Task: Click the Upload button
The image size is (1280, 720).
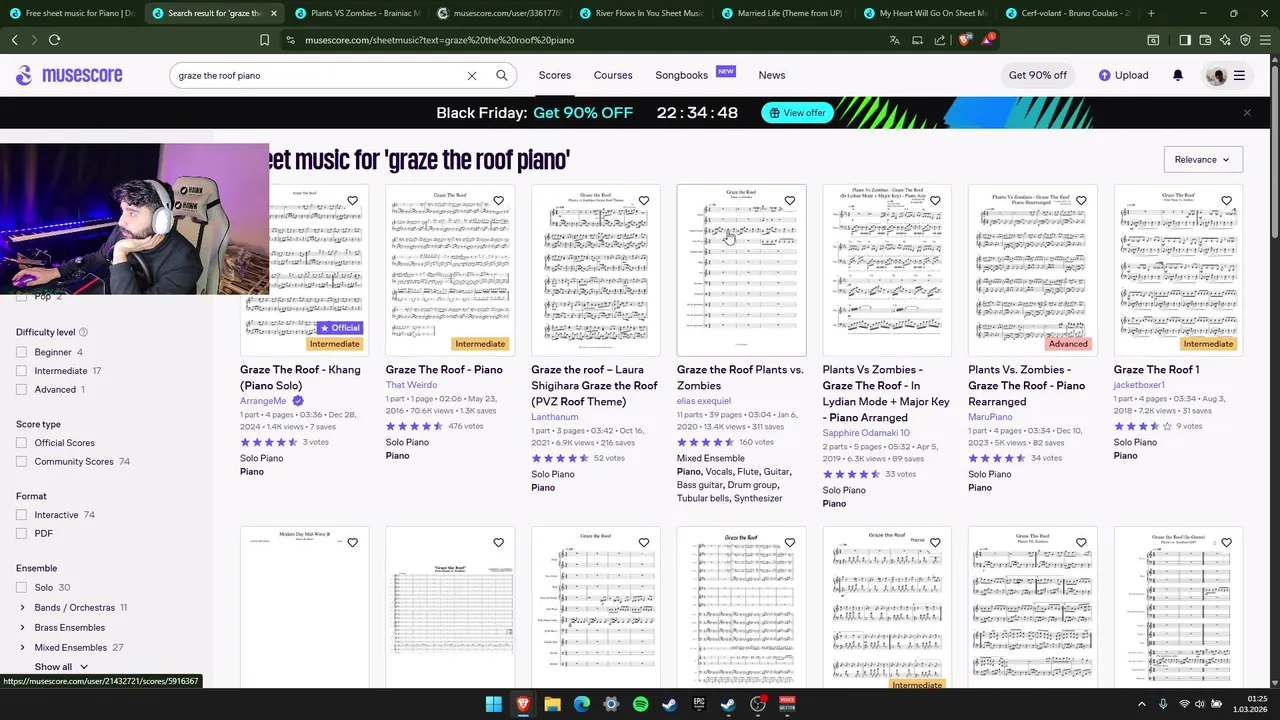Action: 1123,75
